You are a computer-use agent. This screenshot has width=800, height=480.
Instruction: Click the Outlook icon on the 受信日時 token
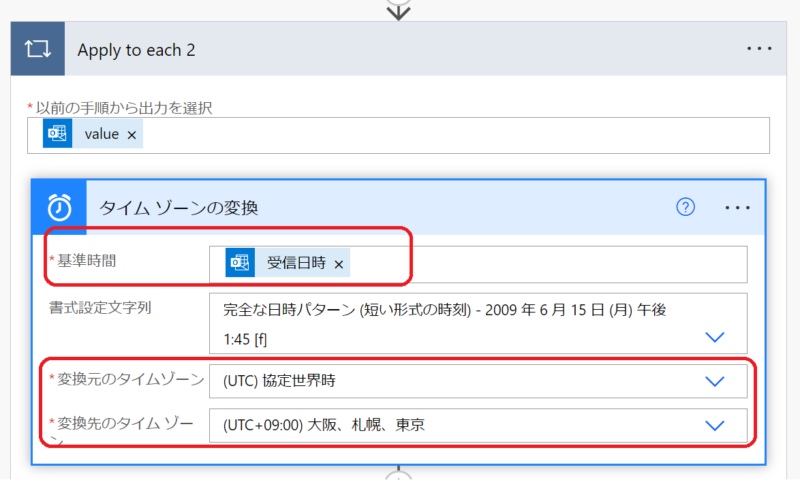pyautogui.click(x=240, y=263)
